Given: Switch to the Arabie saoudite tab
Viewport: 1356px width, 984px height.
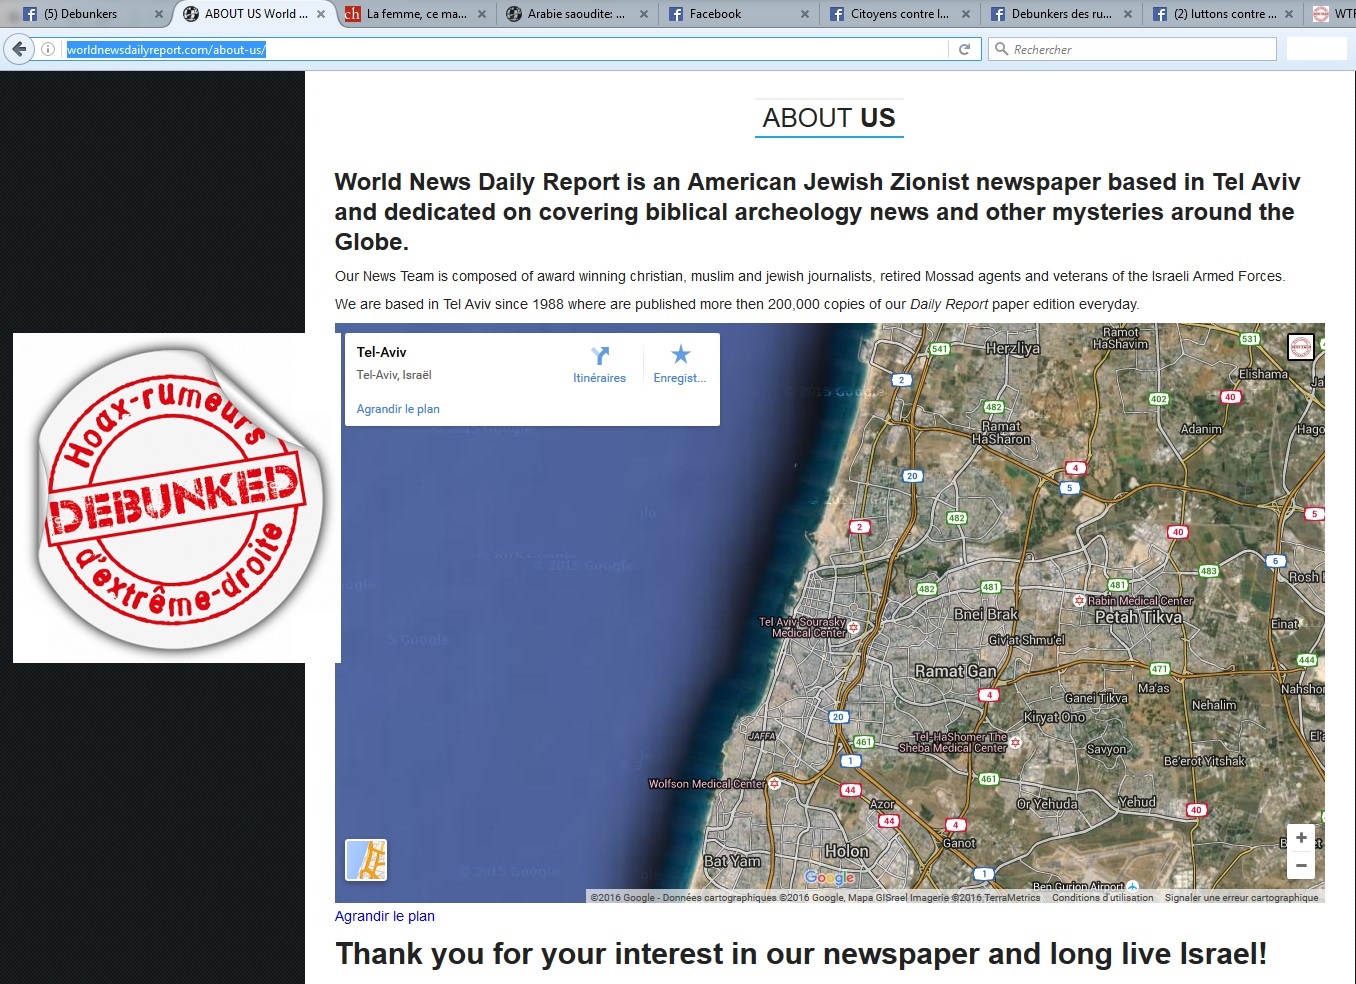Looking at the screenshot, I should tap(576, 14).
